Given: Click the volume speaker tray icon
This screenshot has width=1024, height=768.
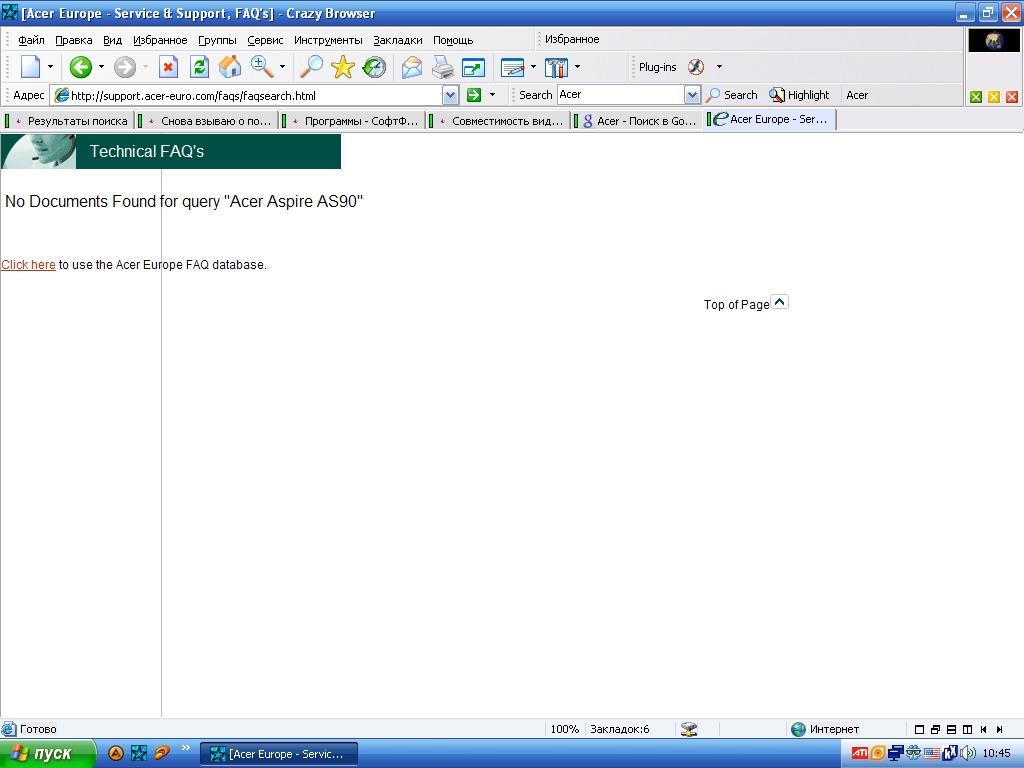Looking at the screenshot, I should click(x=967, y=753).
